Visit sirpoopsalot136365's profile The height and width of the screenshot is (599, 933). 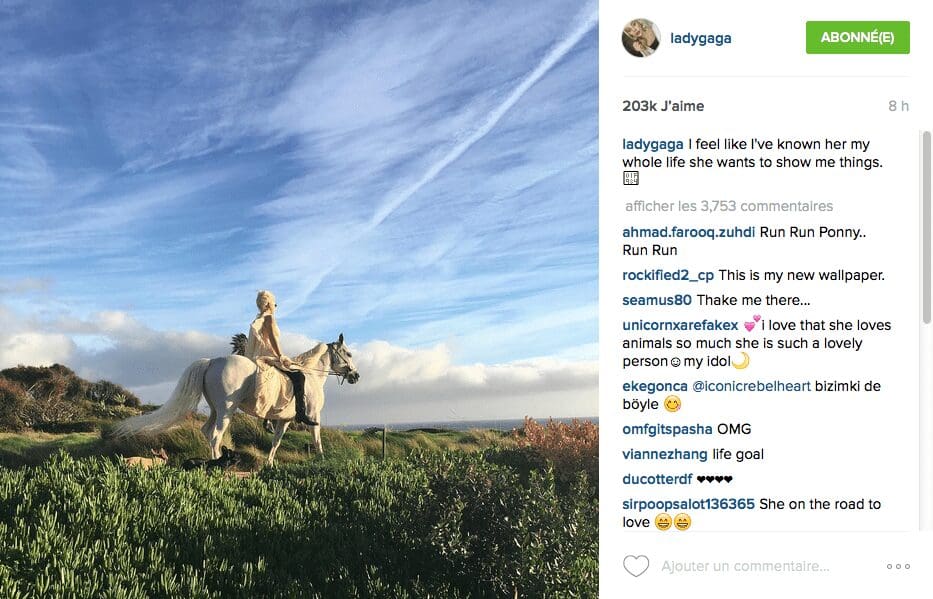688,504
